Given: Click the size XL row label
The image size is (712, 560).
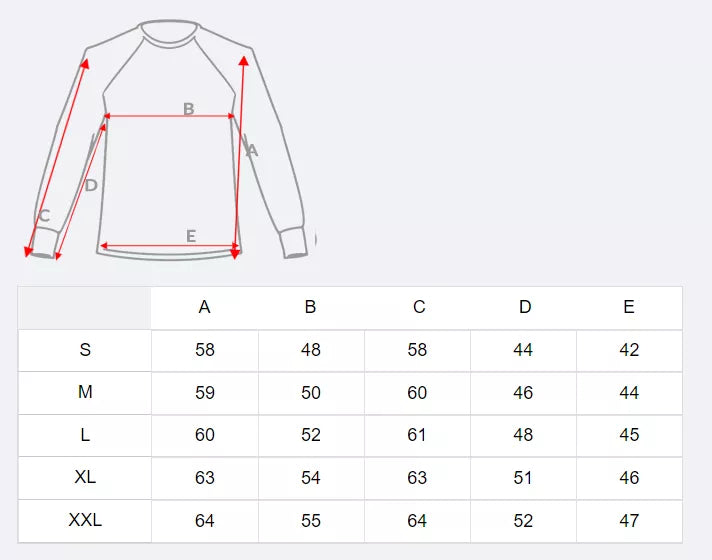Looking at the screenshot, I should click(x=85, y=478).
